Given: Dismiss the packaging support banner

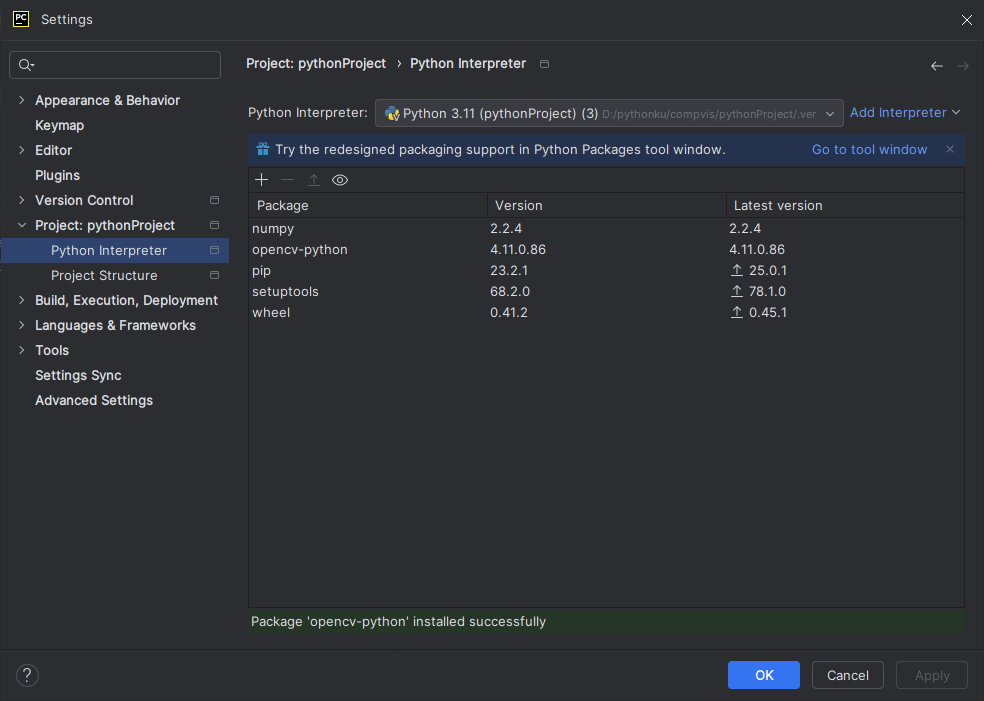Looking at the screenshot, I should coord(950,149).
